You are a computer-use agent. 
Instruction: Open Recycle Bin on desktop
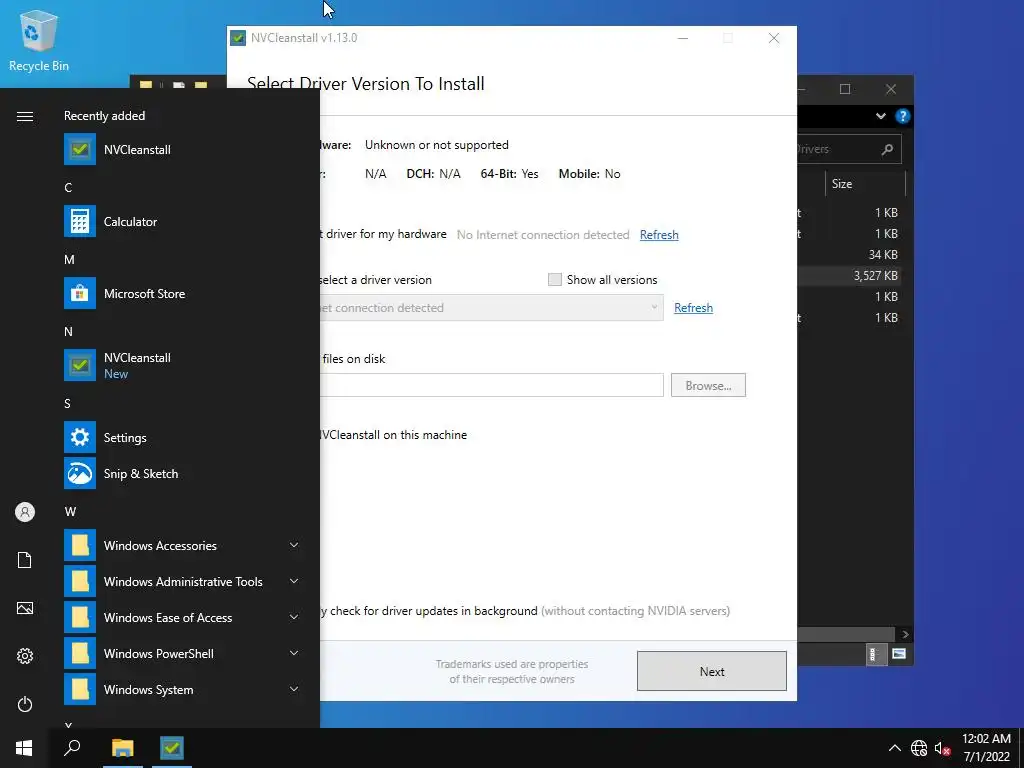pyautogui.click(x=39, y=40)
